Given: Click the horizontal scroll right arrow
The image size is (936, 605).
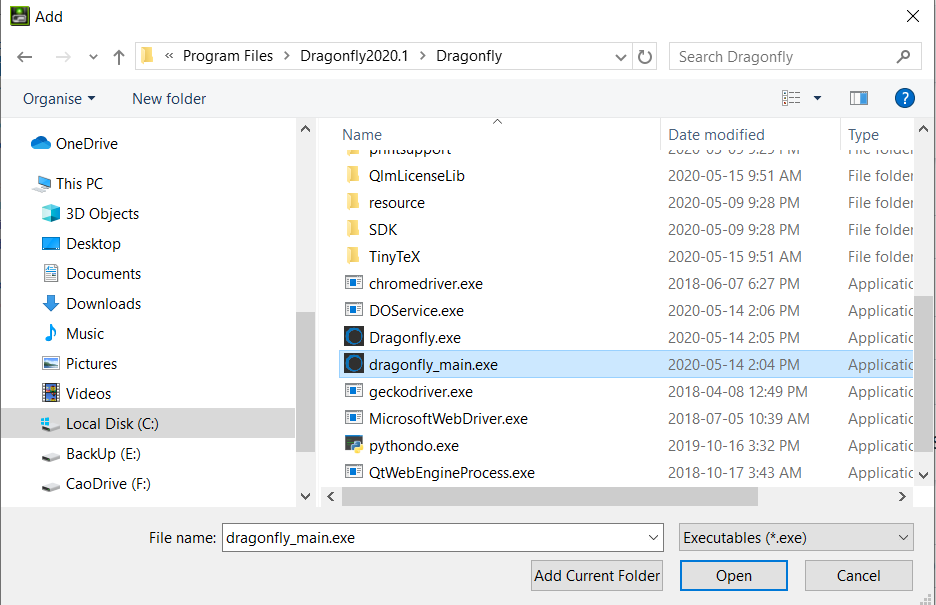Looking at the screenshot, I should pos(902,496).
